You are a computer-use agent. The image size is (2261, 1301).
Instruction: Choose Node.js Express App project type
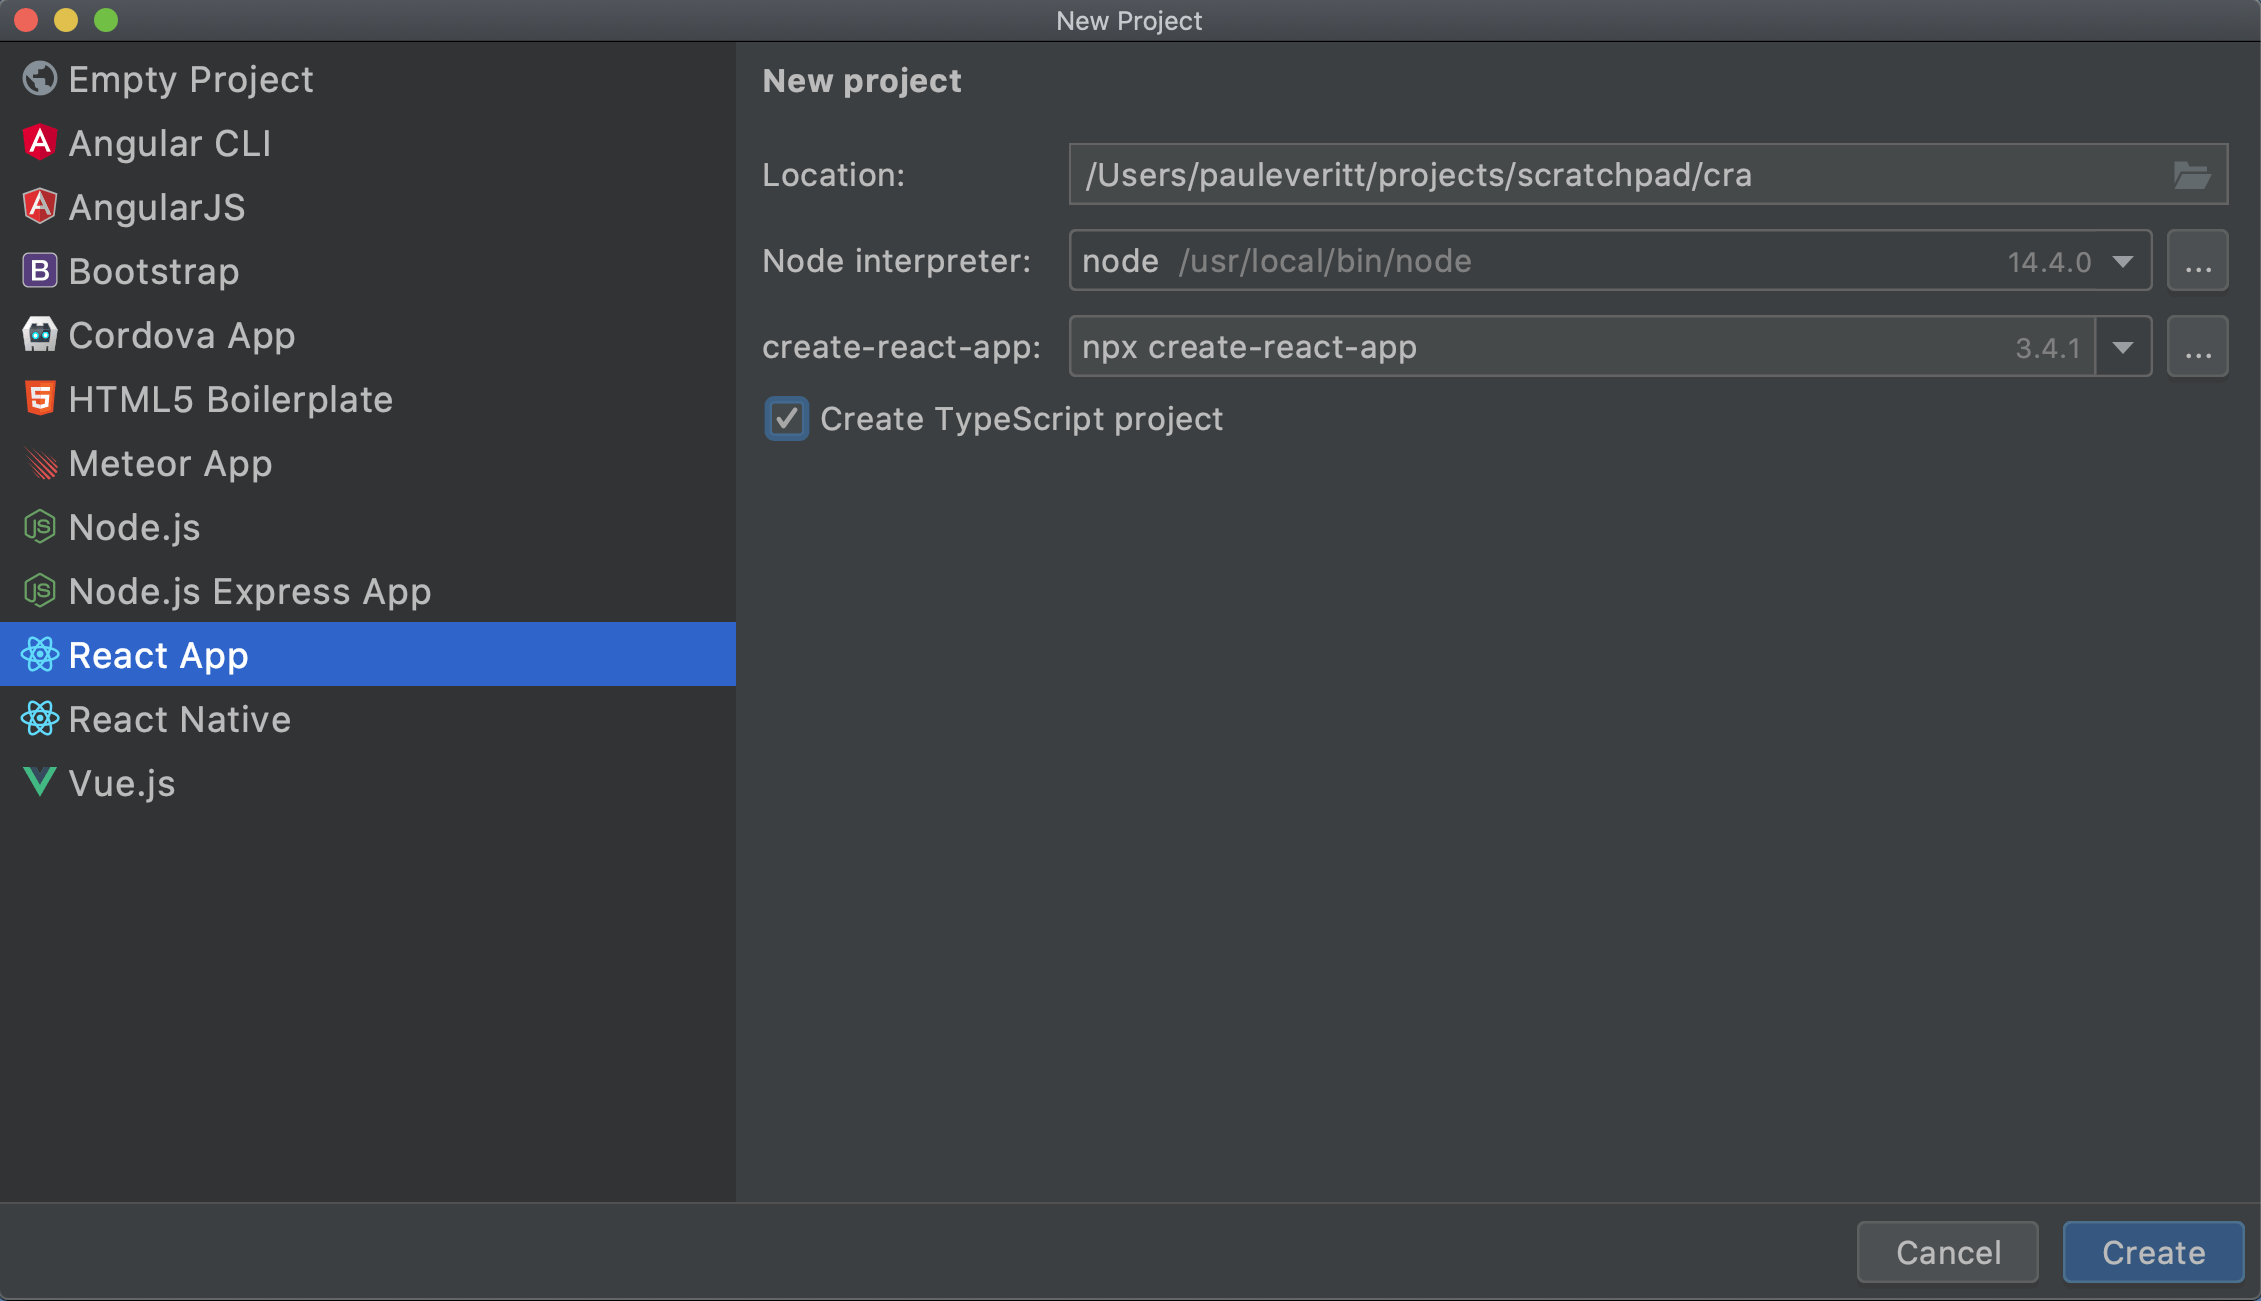coord(248,591)
